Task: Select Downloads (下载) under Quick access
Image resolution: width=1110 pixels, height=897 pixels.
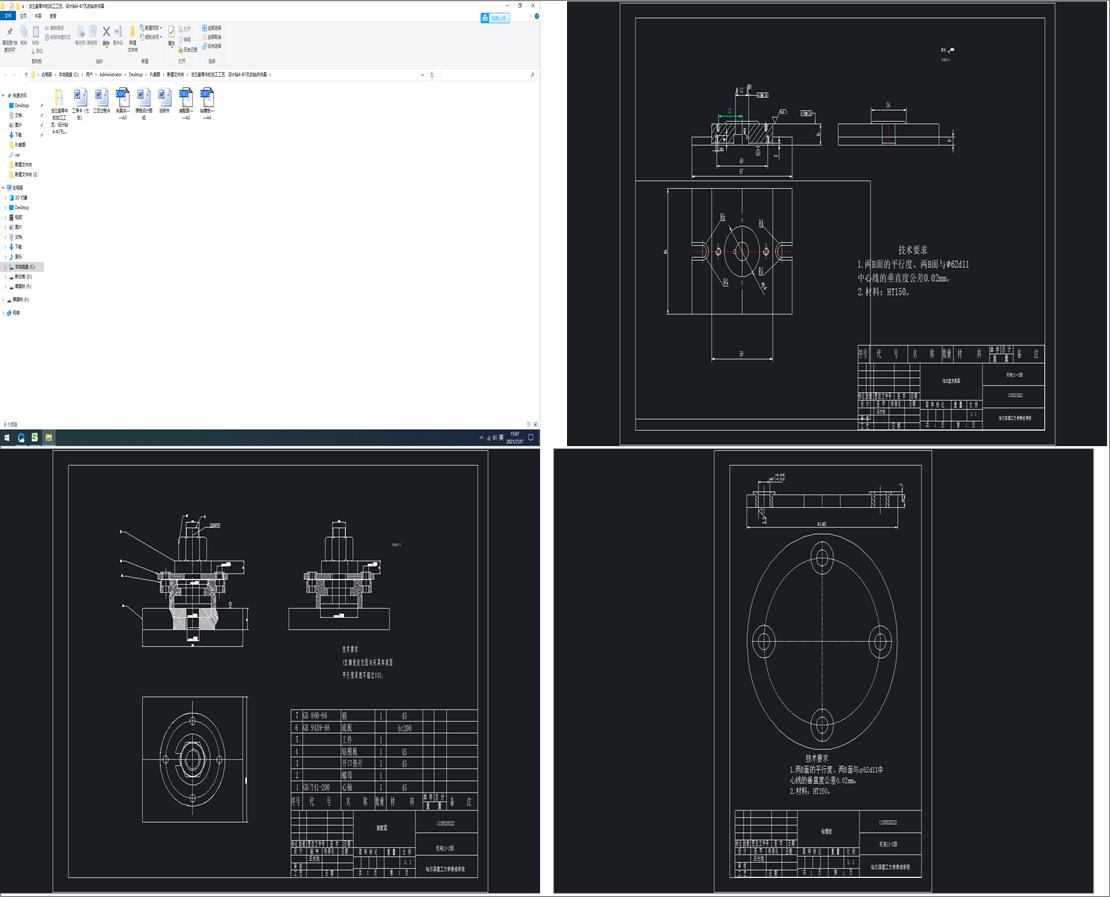Action: (x=16, y=135)
